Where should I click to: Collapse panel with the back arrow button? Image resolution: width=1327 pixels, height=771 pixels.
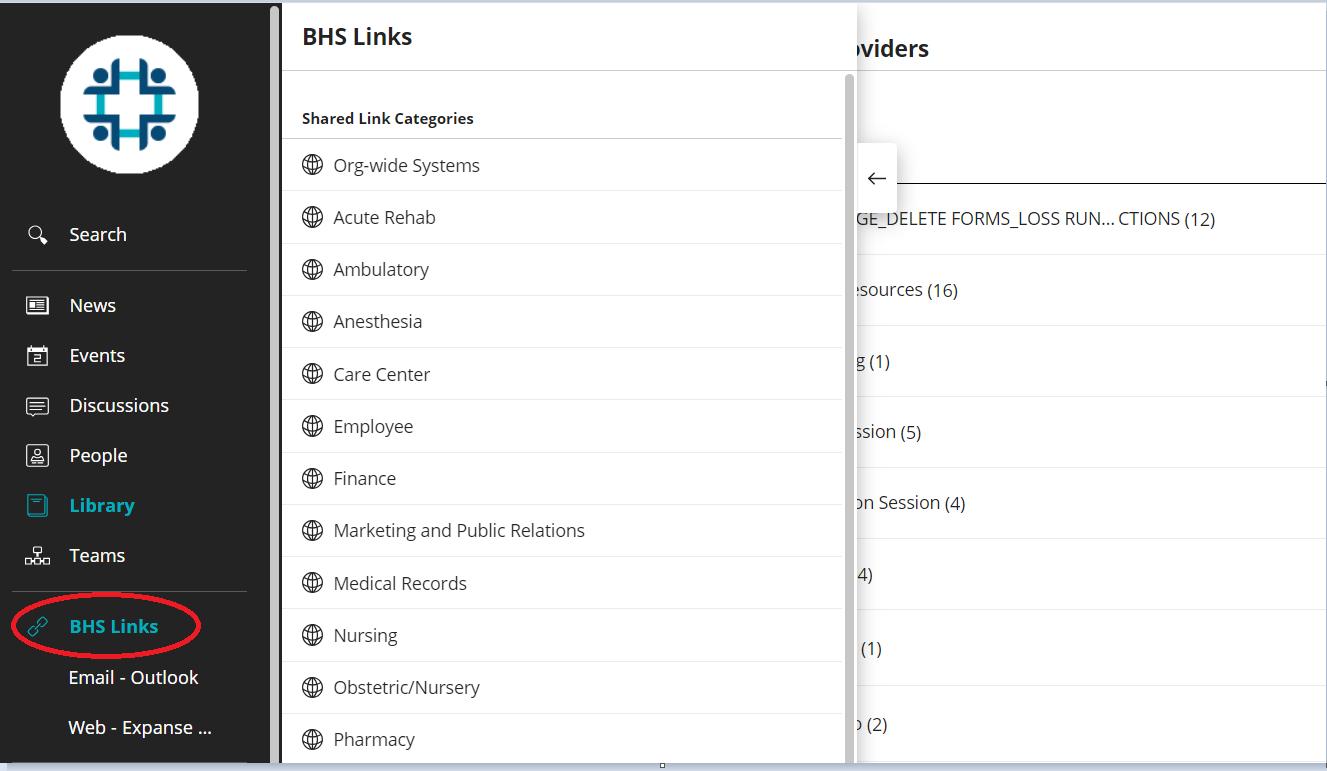(x=877, y=179)
